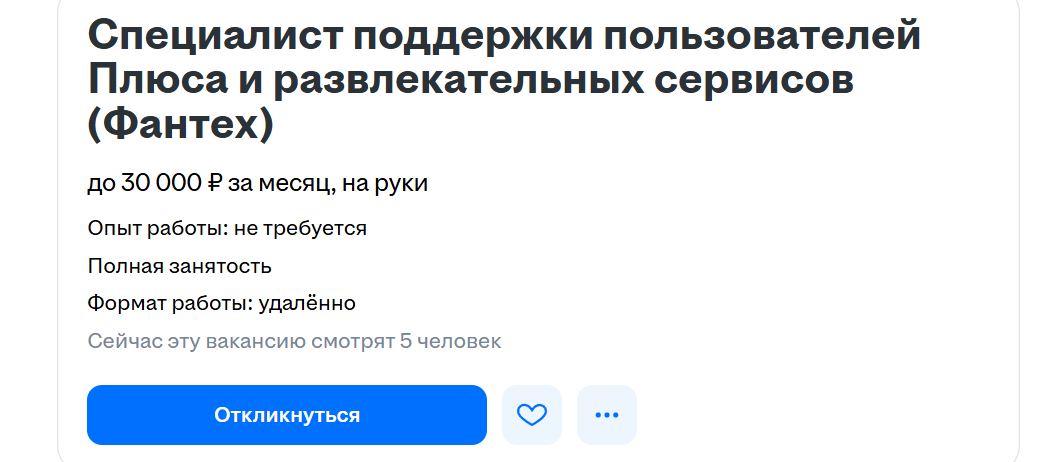Click the blue Откликнуться button
Image resolution: width=1055 pixels, height=462 pixels.
coord(287,415)
